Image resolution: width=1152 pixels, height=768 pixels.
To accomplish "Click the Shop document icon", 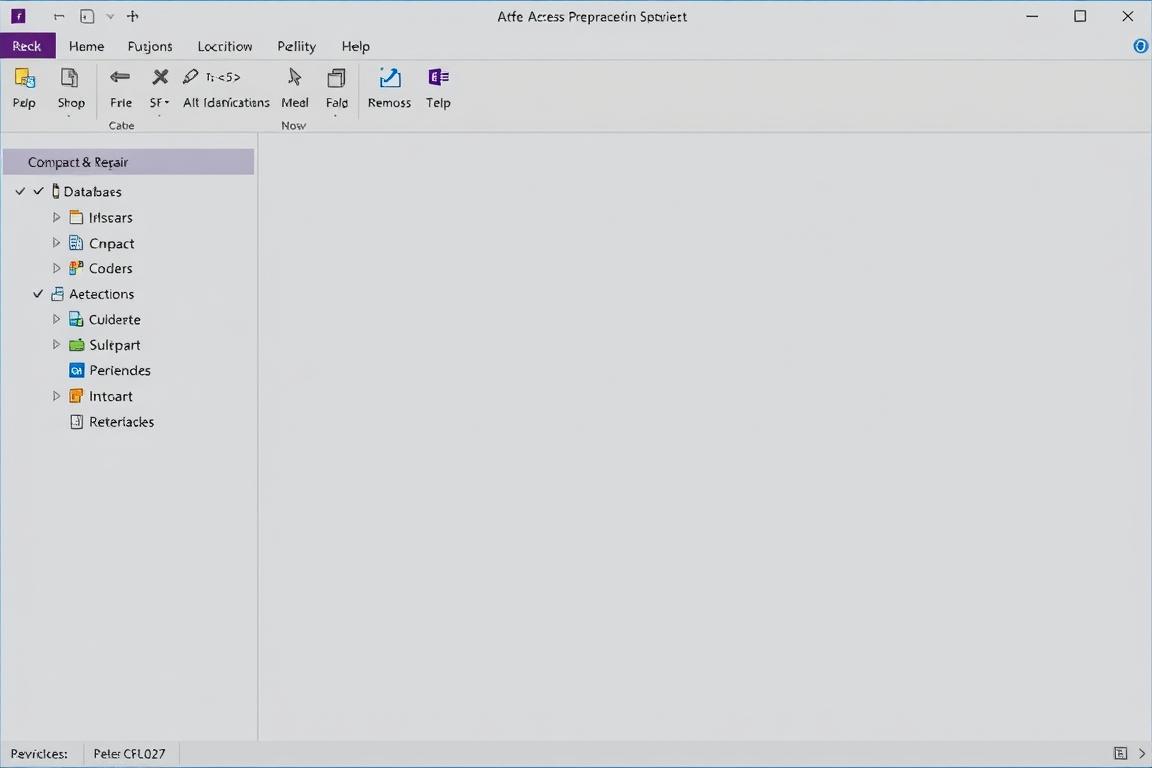I will point(70,78).
